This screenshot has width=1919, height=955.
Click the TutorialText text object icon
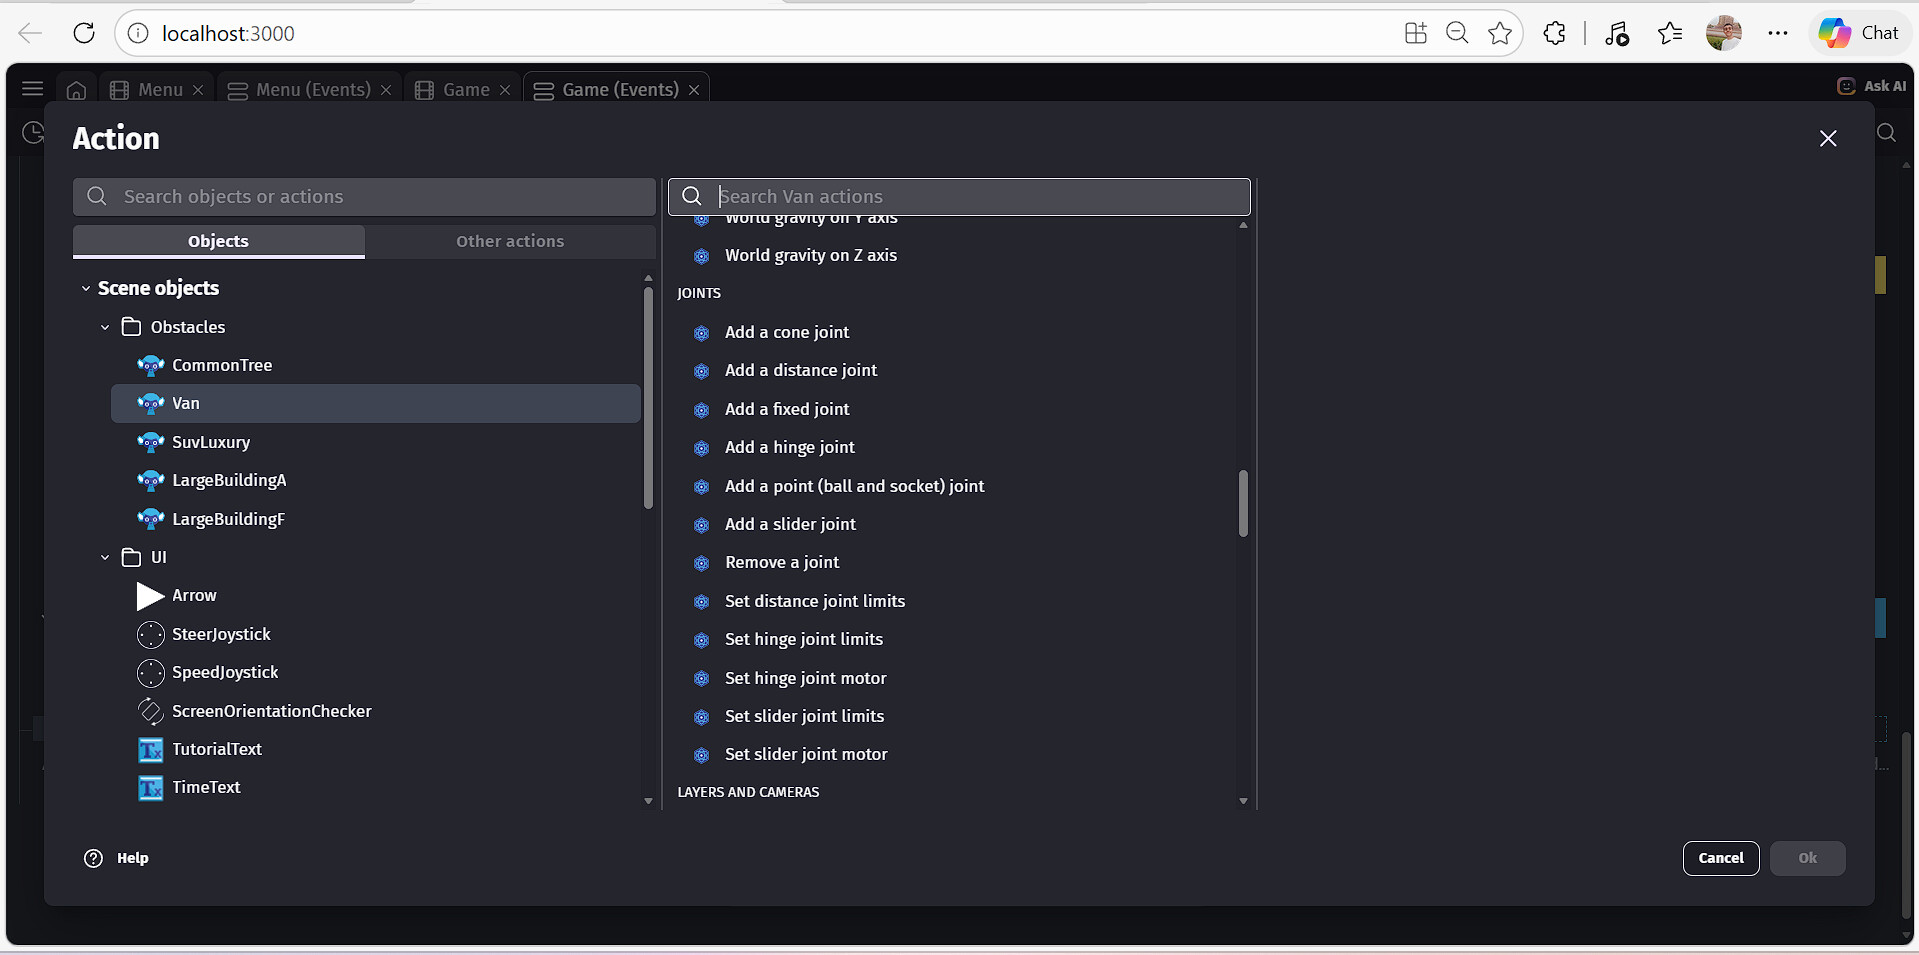(150, 750)
